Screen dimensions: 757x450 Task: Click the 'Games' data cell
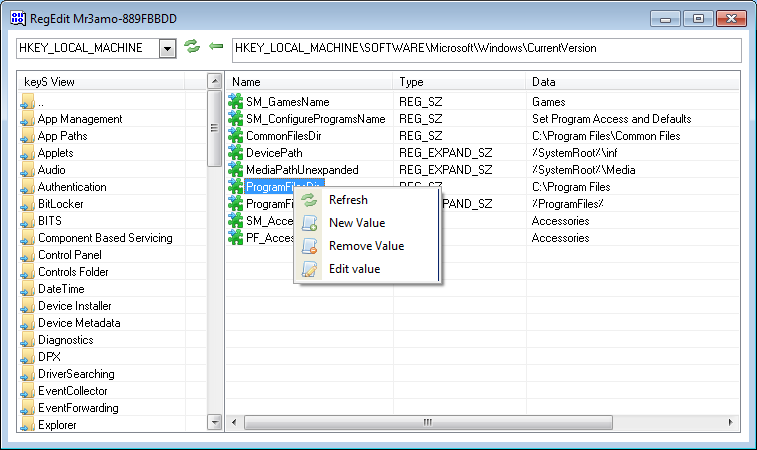coord(548,102)
